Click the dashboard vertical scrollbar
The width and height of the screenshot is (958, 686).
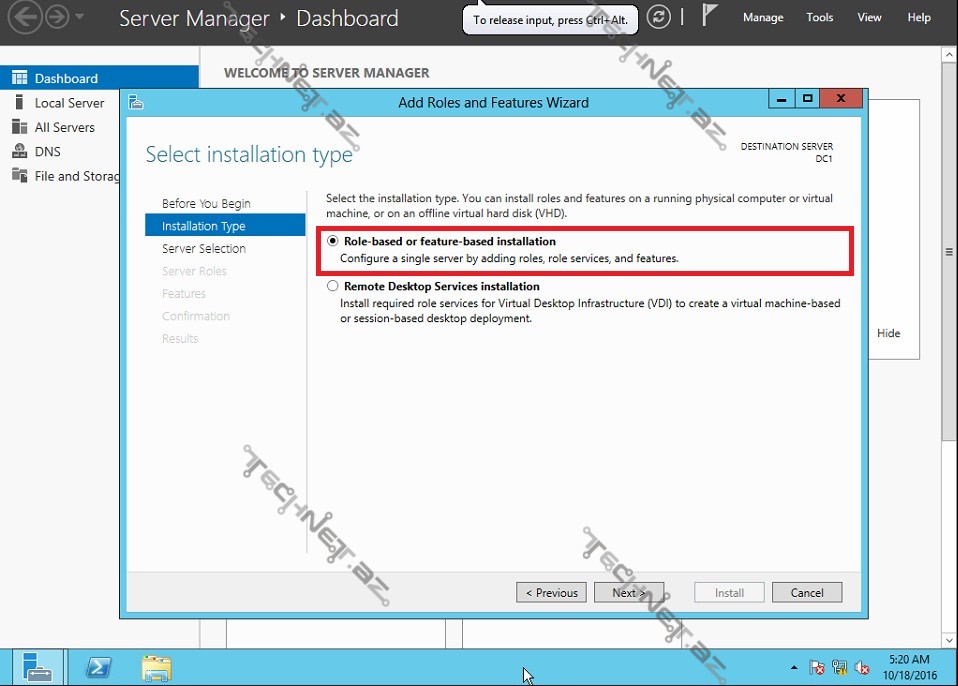point(949,250)
